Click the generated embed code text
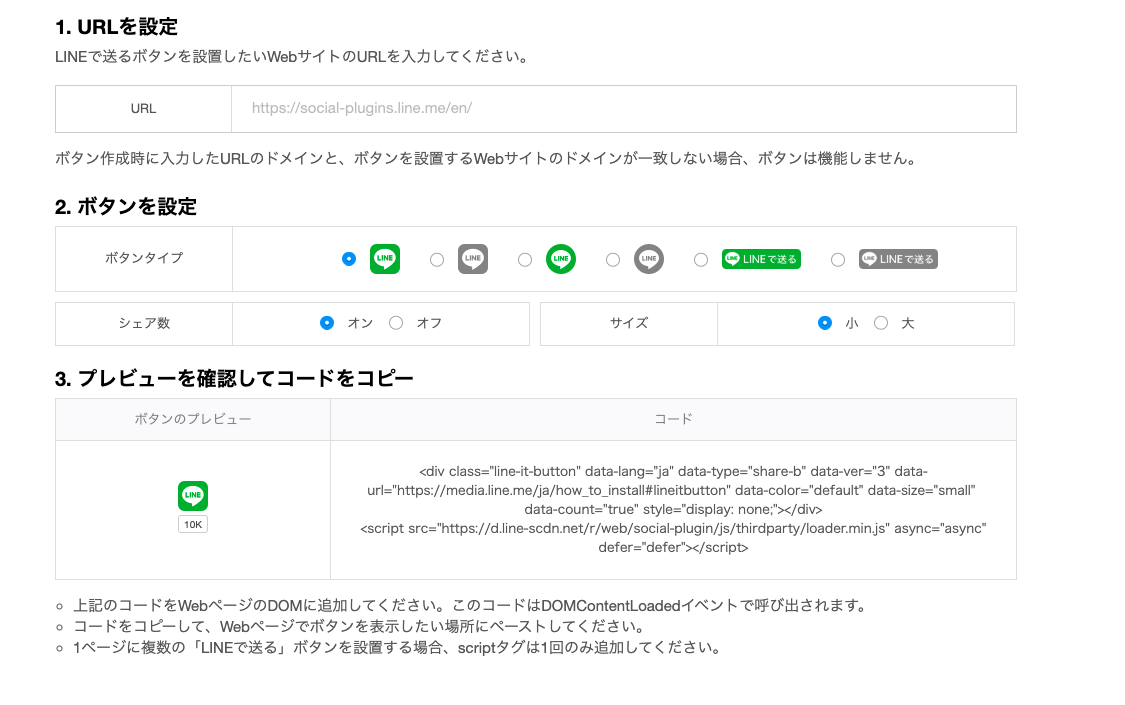Image resolution: width=1125 pixels, height=705 pixels. 673,509
